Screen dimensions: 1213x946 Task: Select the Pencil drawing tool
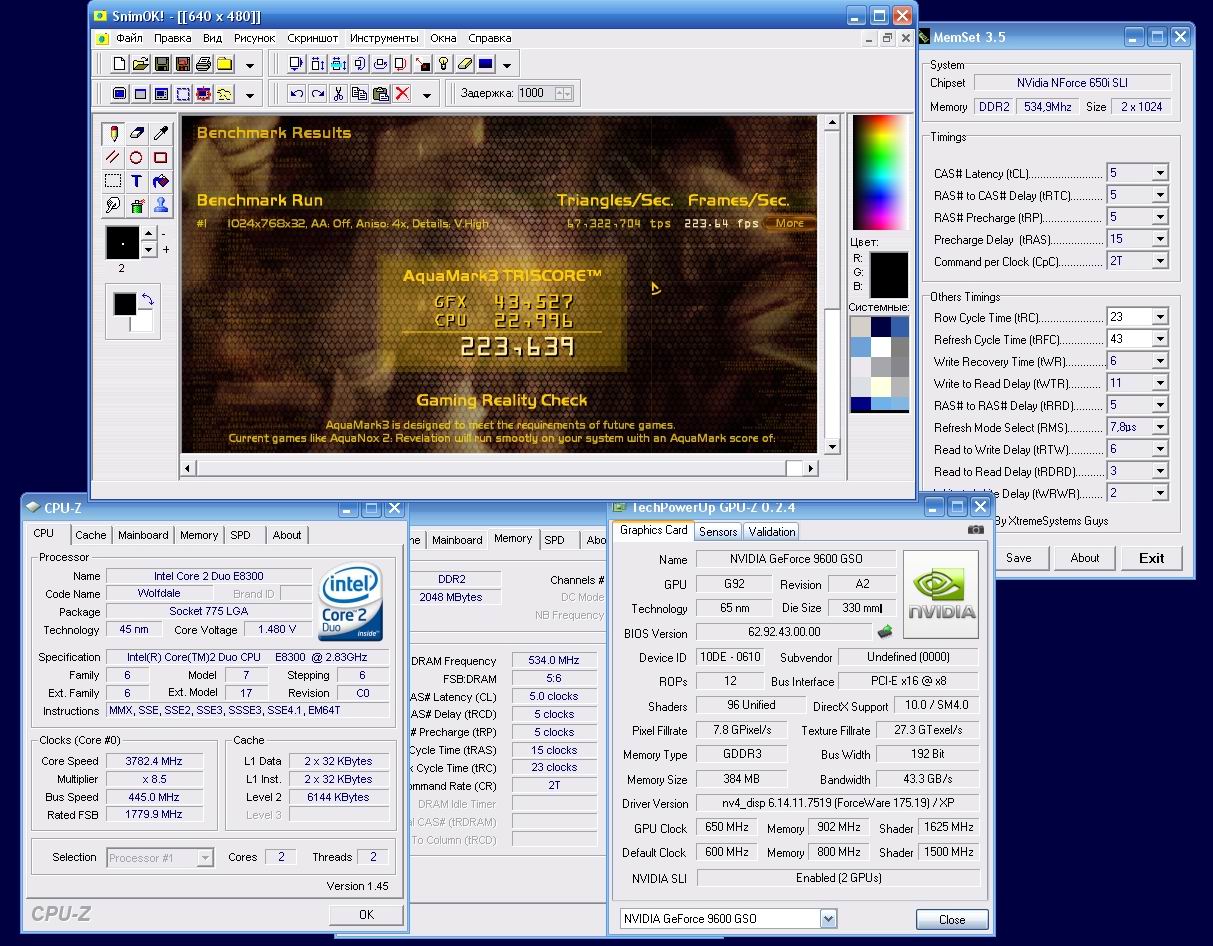click(112, 133)
